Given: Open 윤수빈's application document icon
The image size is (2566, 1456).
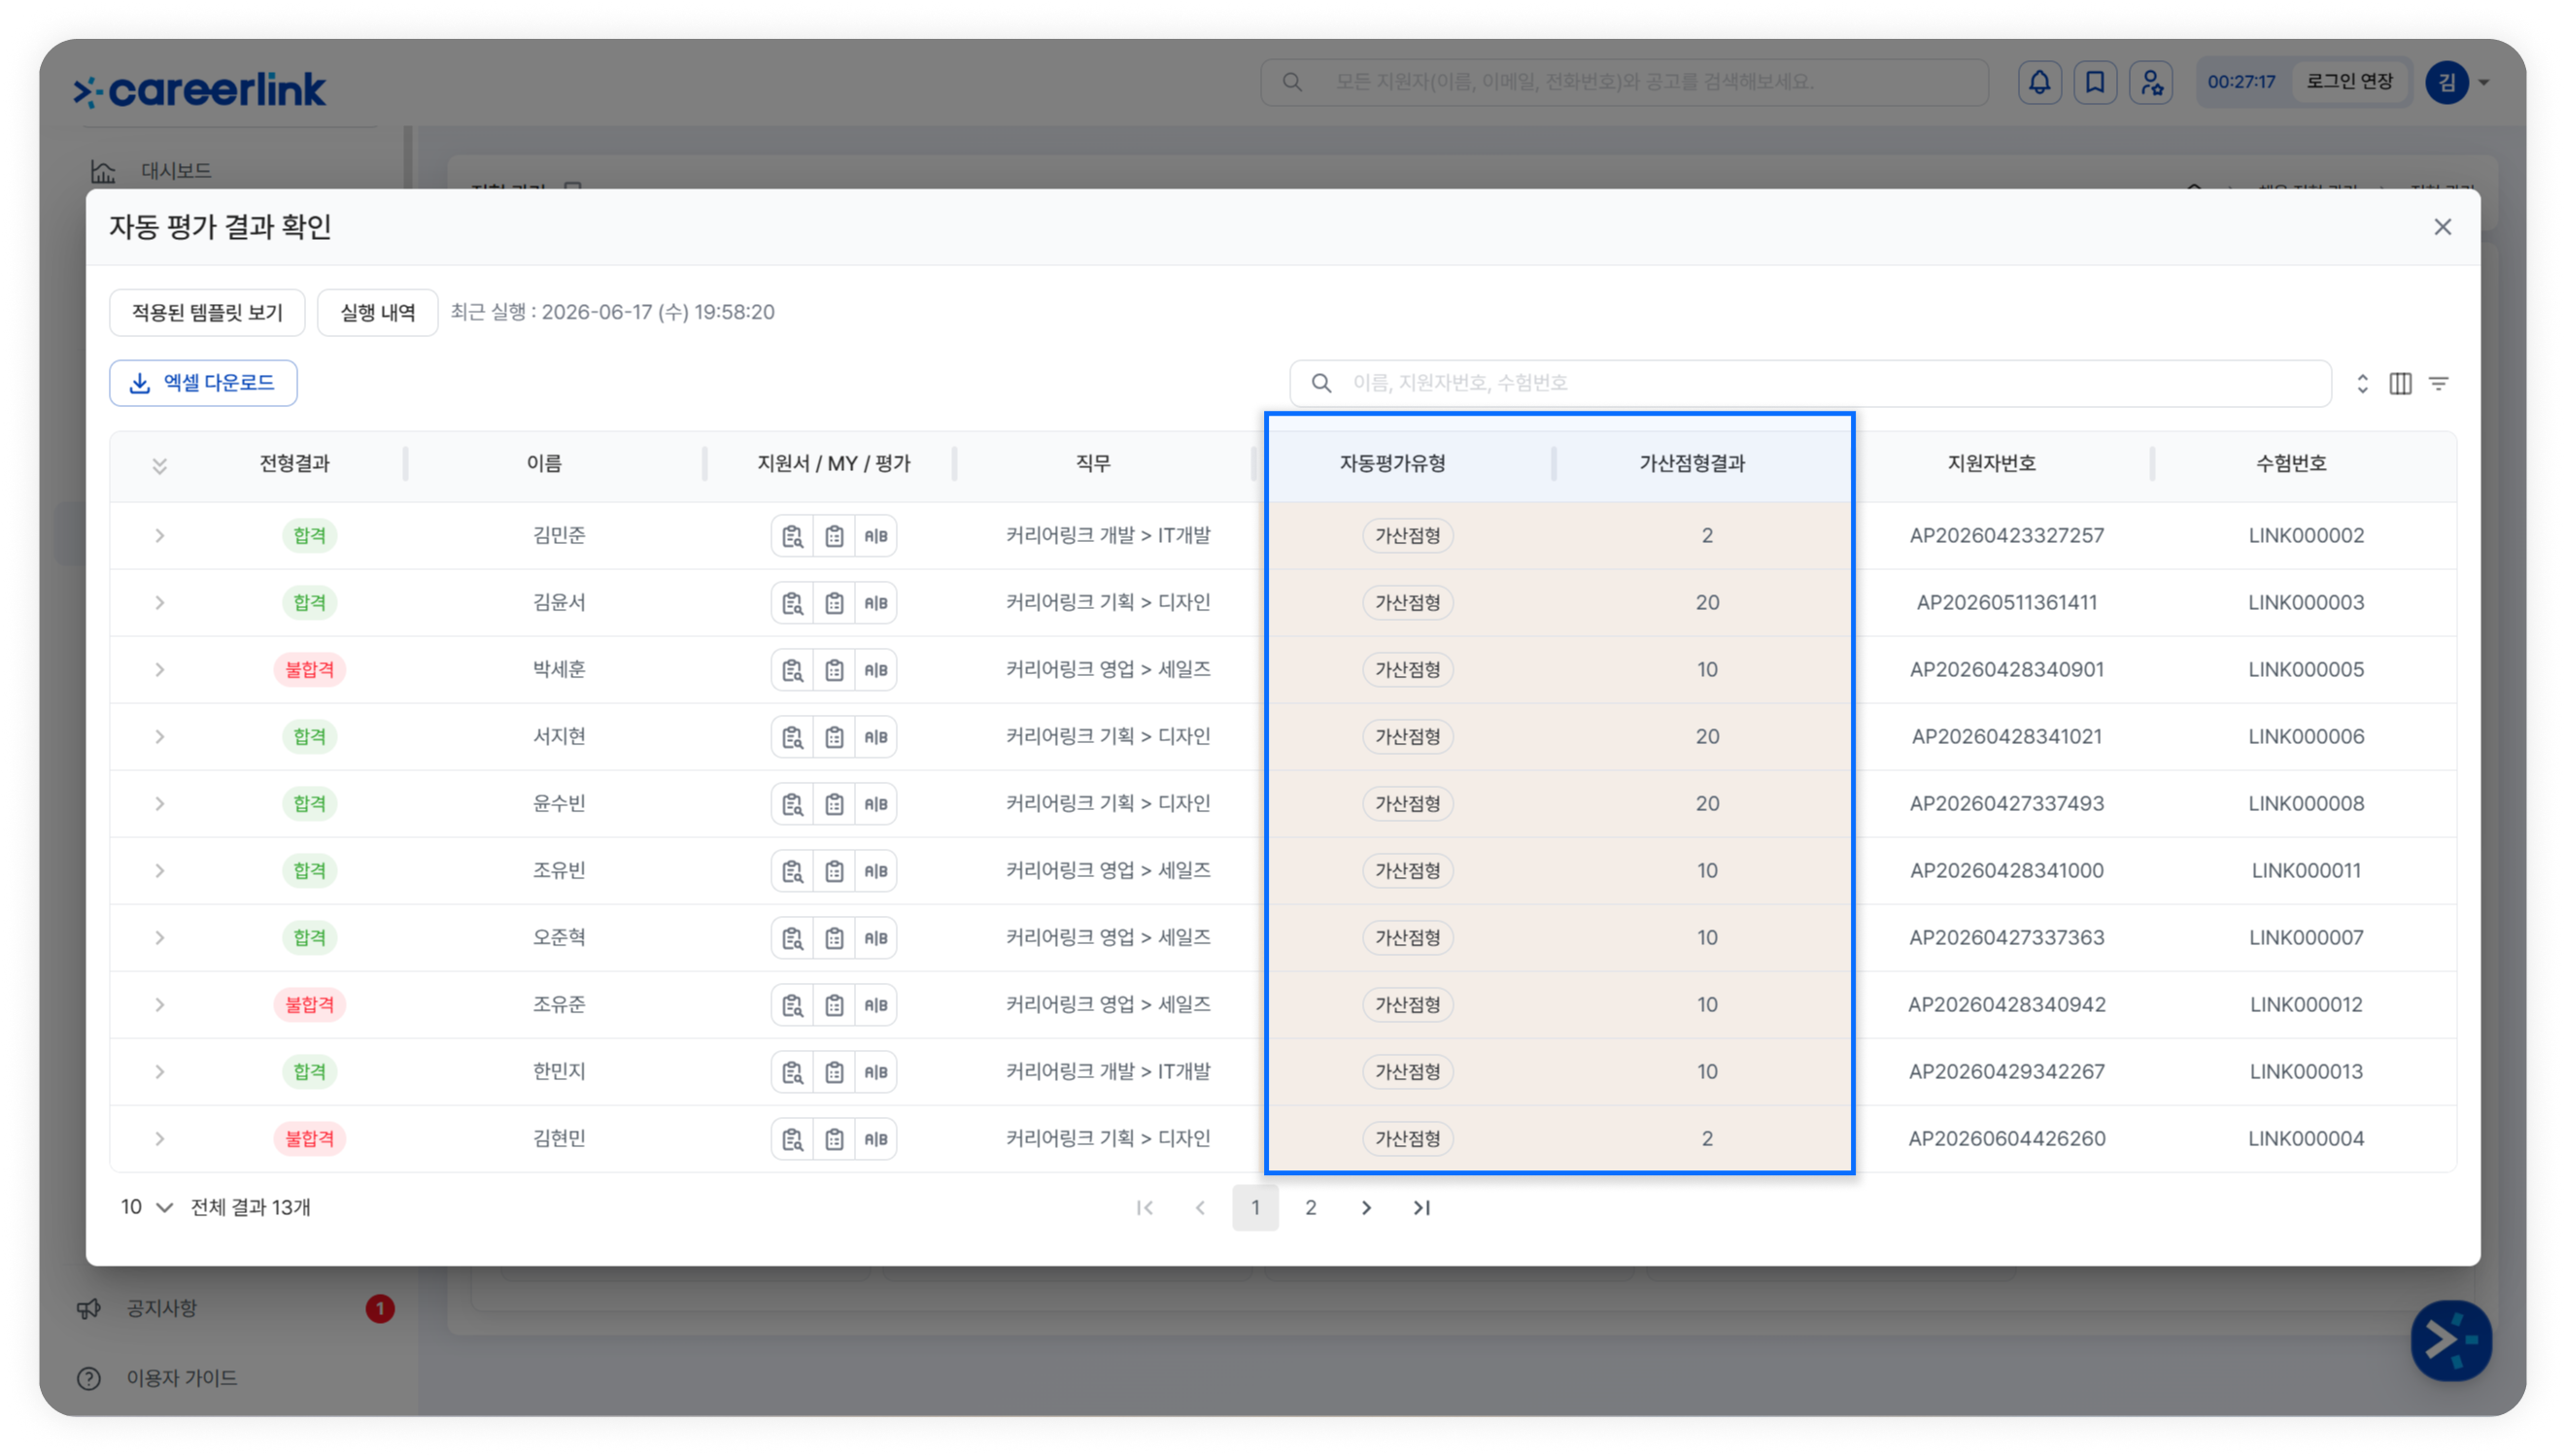Looking at the screenshot, I should (792, 804).
